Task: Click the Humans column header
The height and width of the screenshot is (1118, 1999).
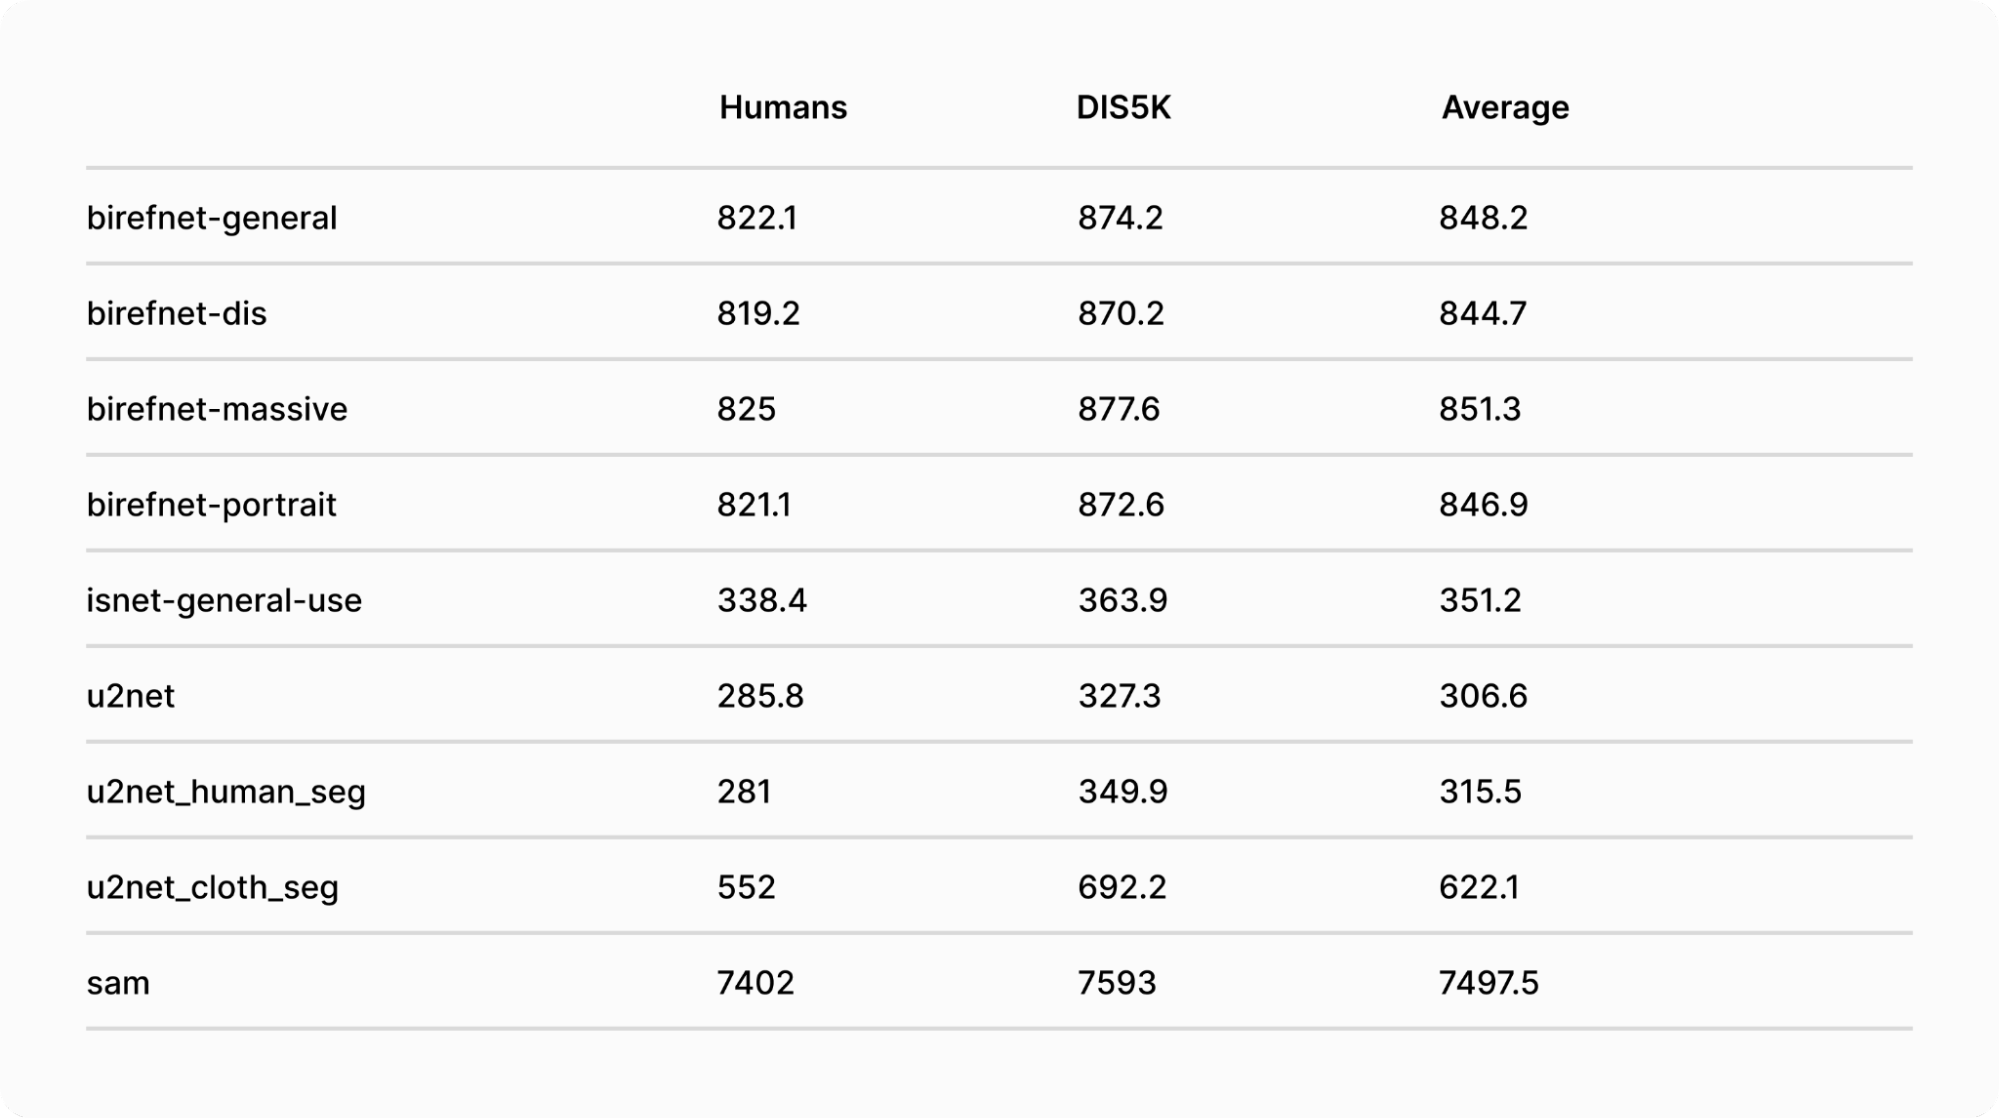Action: tap(782, 107)
